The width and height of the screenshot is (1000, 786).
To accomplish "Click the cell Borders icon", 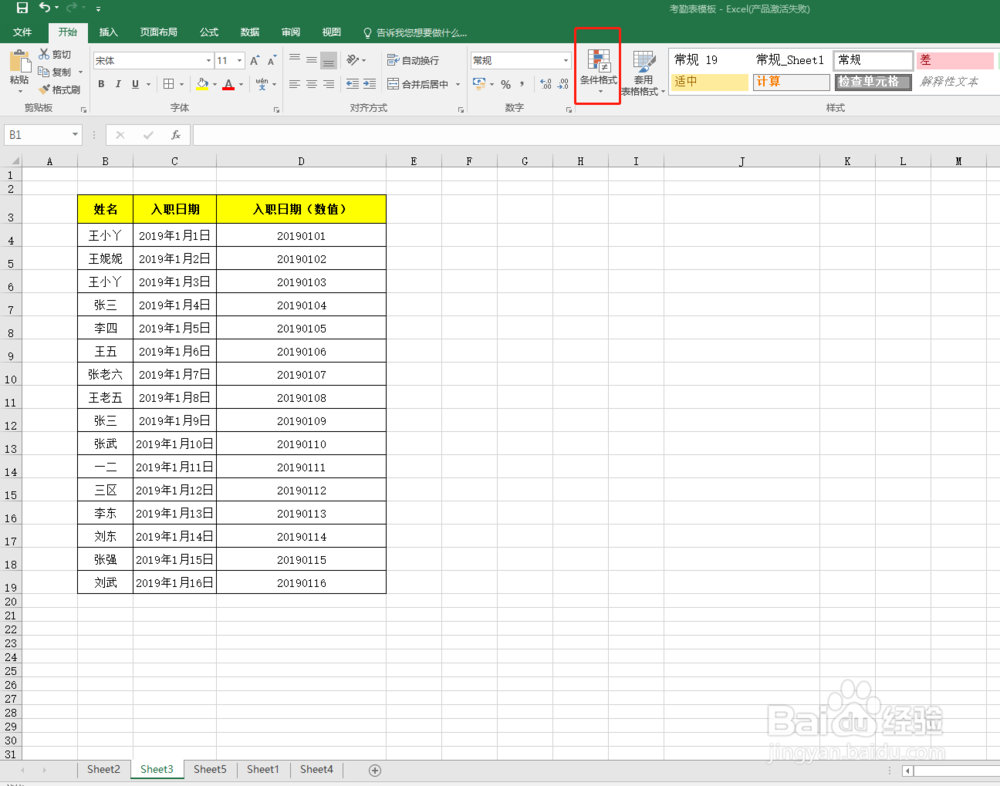I will pyautogui.click(x=168, y=84).
